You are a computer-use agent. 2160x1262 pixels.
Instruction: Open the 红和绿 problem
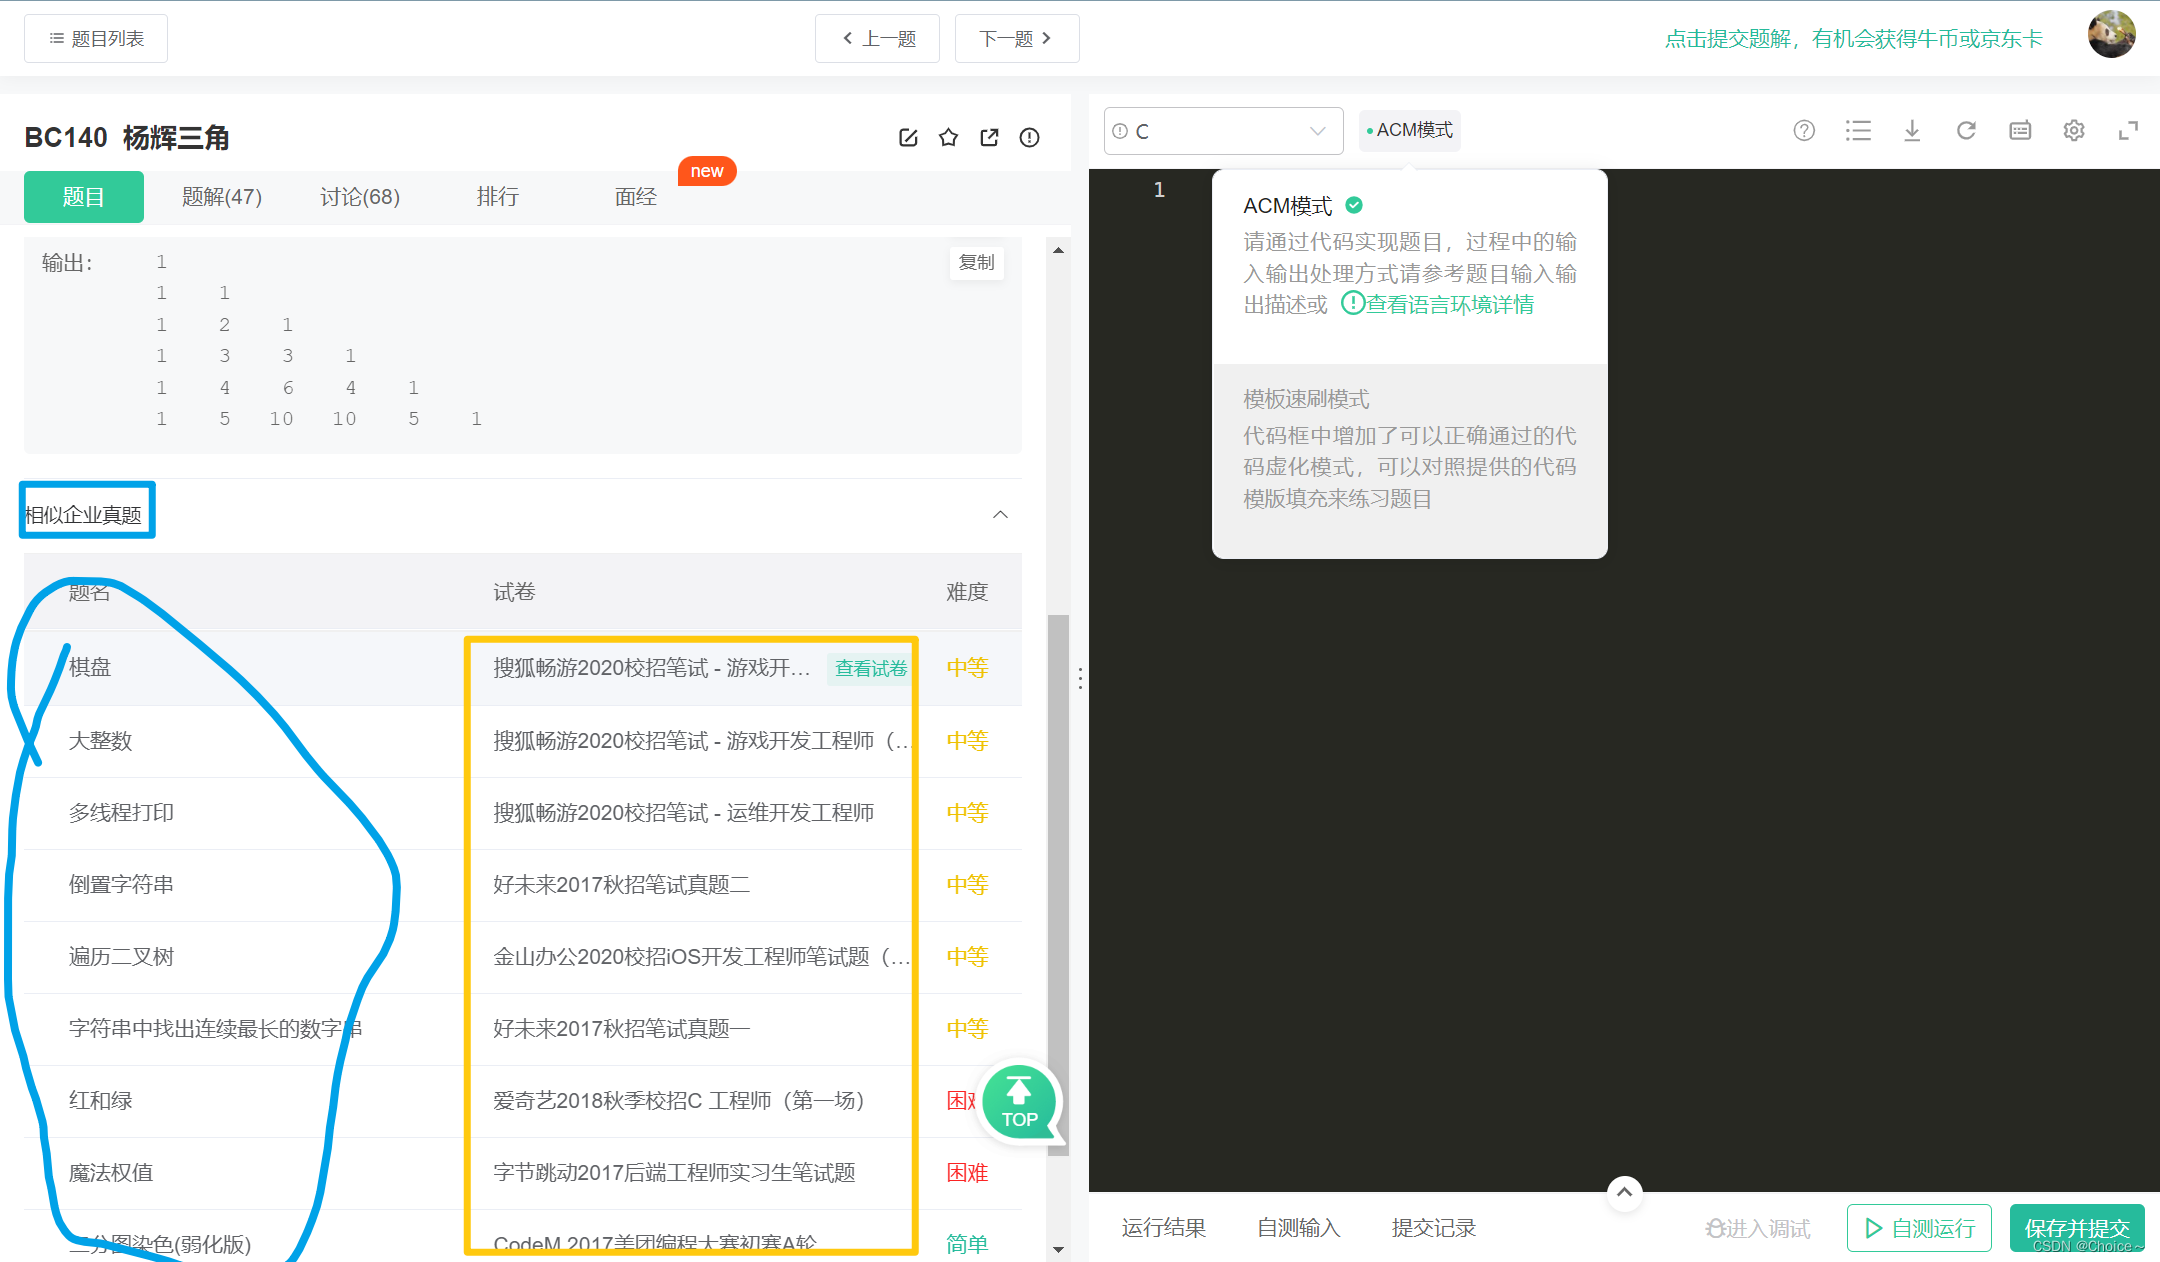coord(100,1101)
